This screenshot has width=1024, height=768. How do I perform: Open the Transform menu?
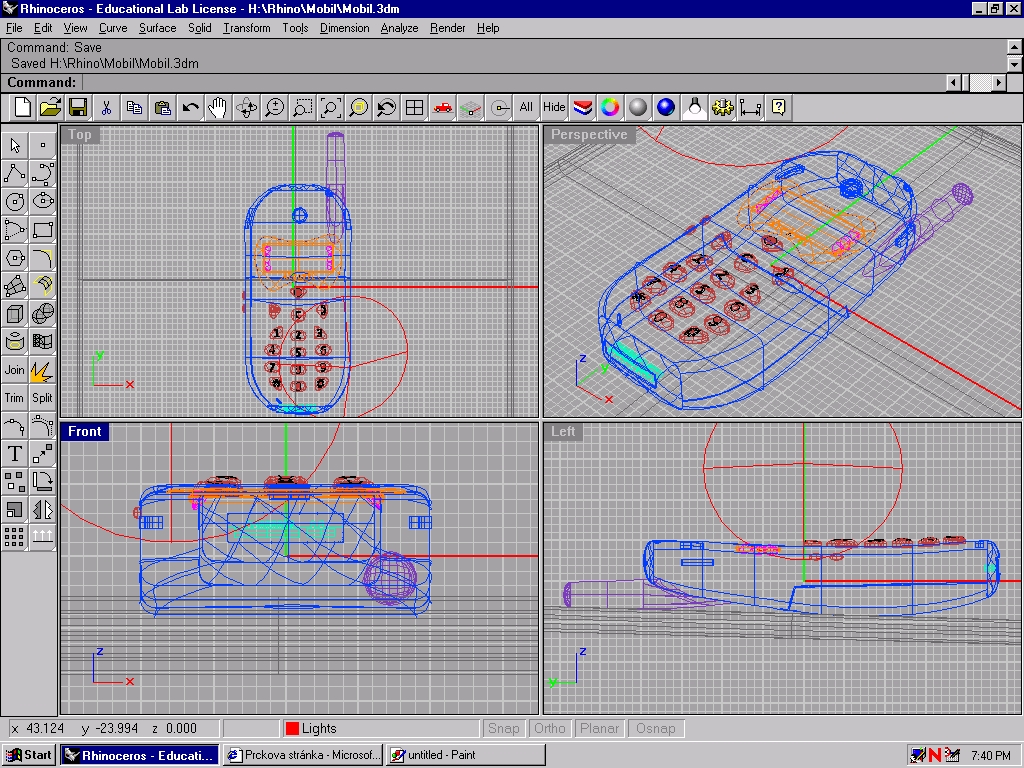(x=246, y=28)
